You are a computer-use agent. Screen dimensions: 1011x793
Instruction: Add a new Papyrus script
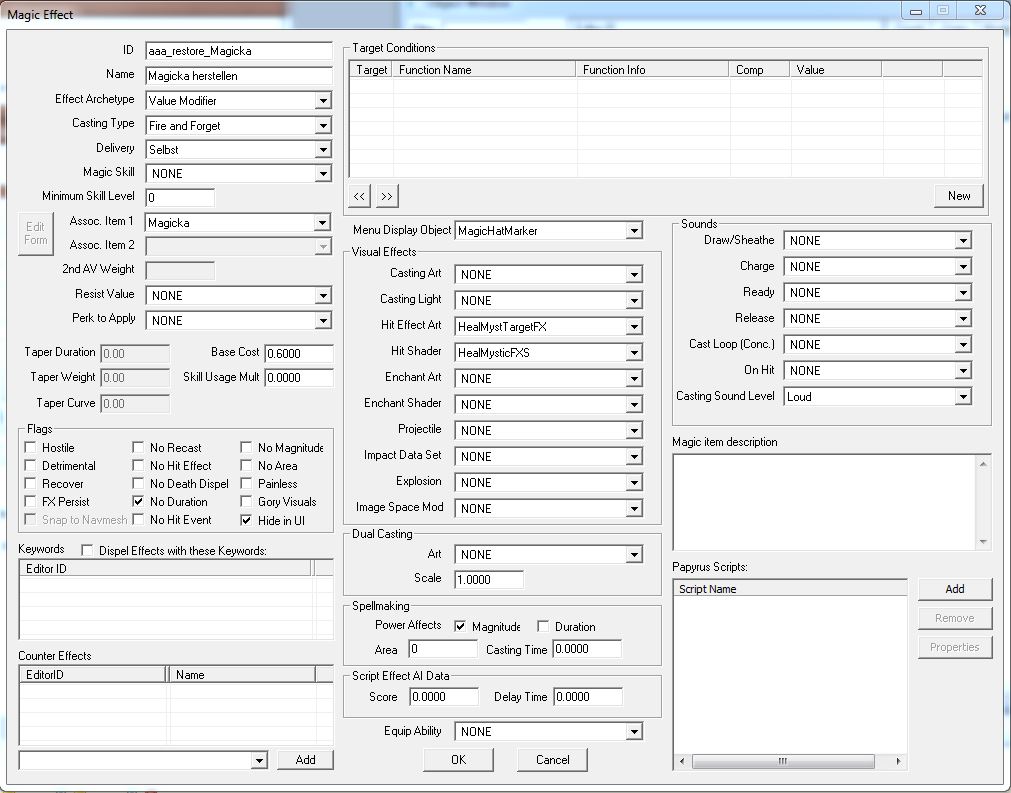coord(954,589)
